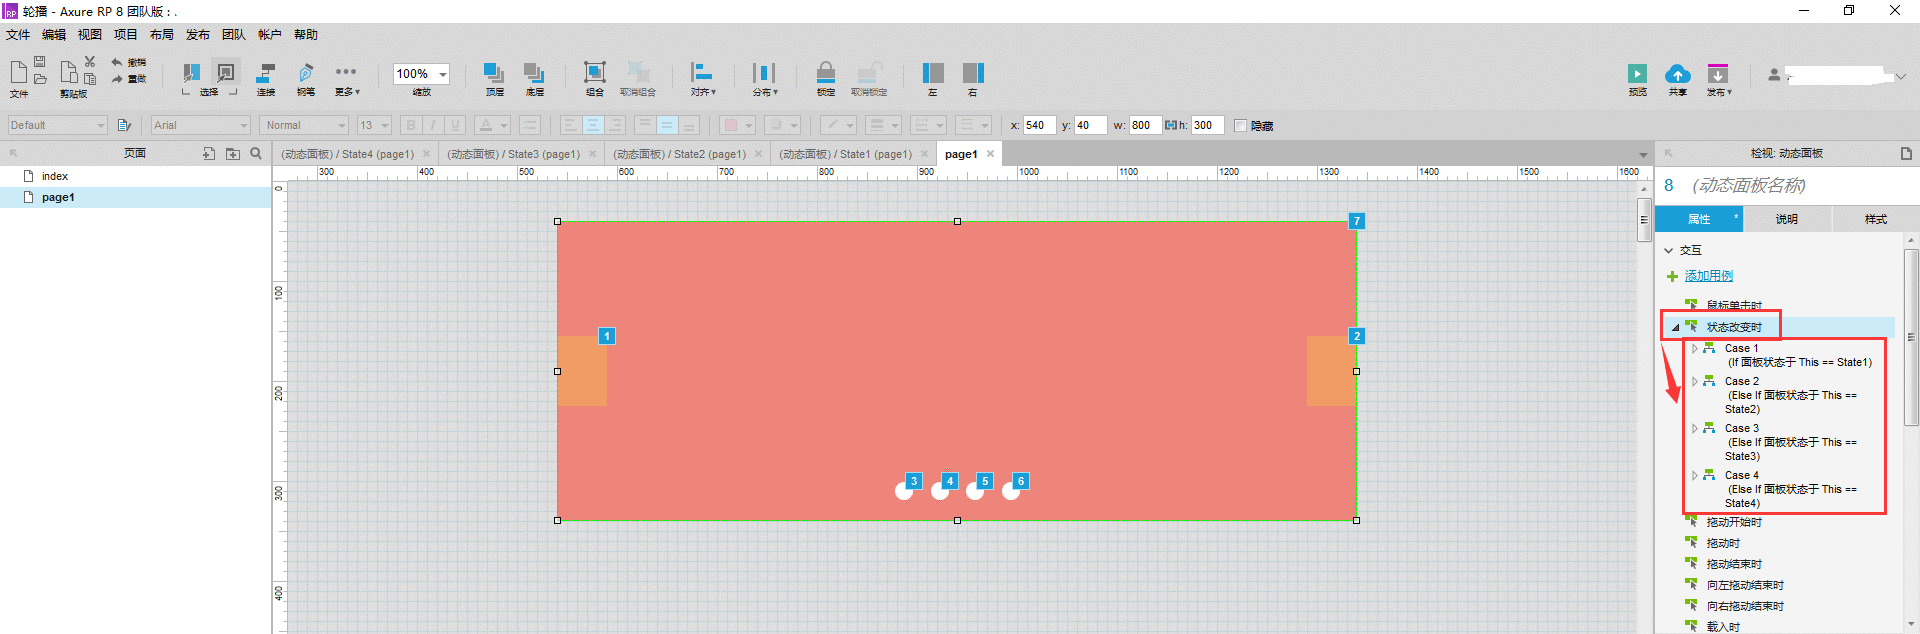Align text center horizontally
The image size is (1920, 634).
(x=593, y=125)
